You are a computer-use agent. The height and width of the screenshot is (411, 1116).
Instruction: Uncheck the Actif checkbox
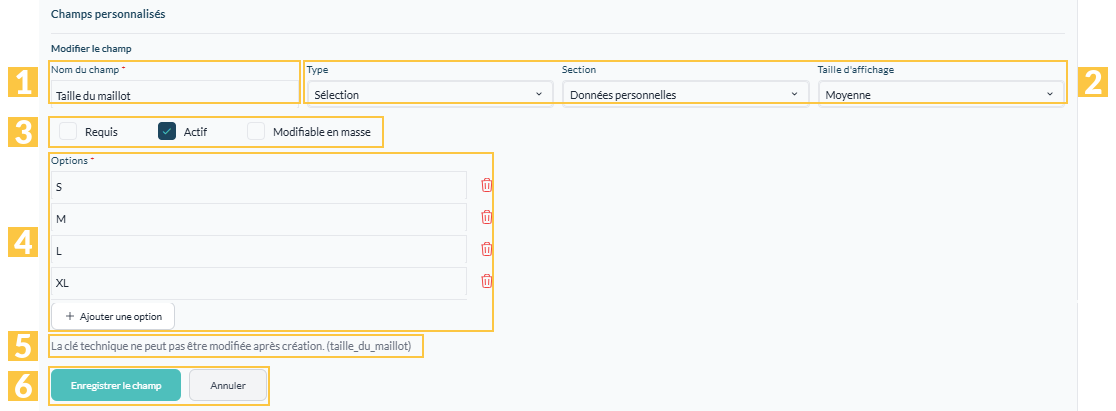point(167,131)
